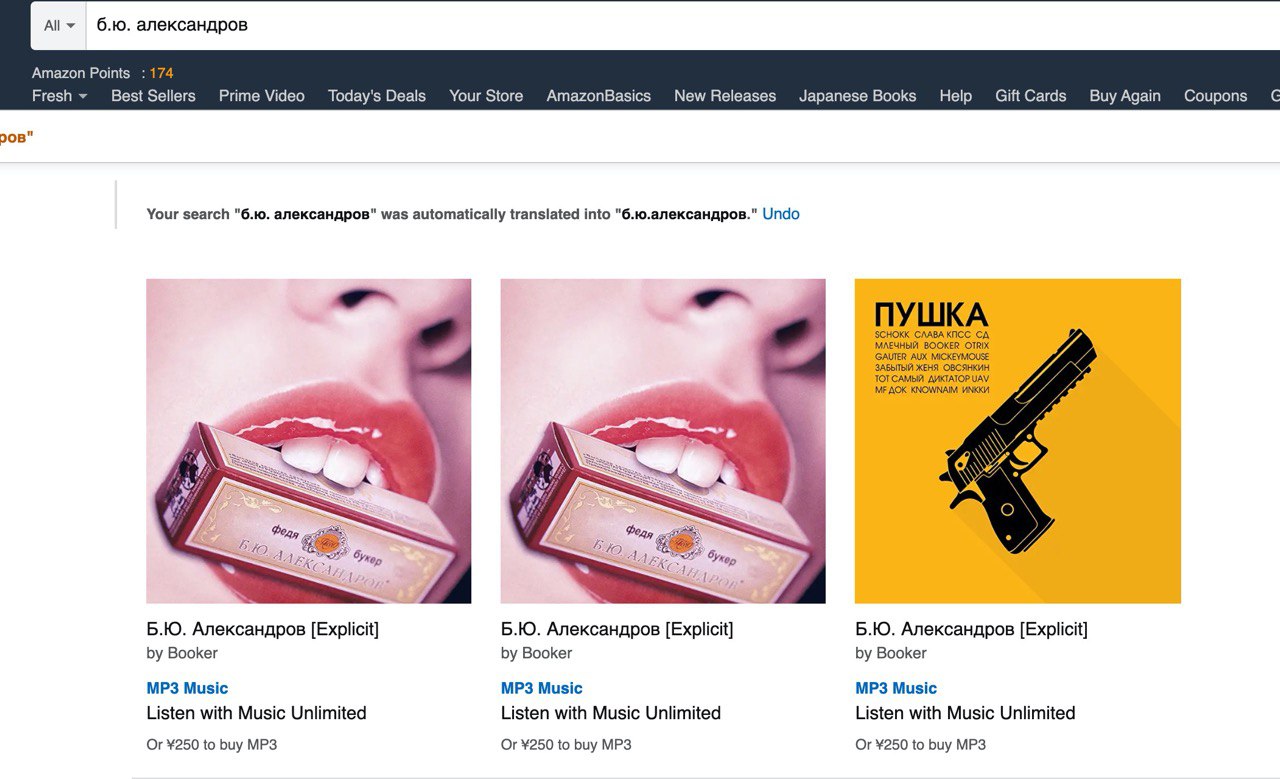The width and height of the screenshot is (1280, 779).
Task: Open the All categories search dropdown
Action: click(59, 25)
